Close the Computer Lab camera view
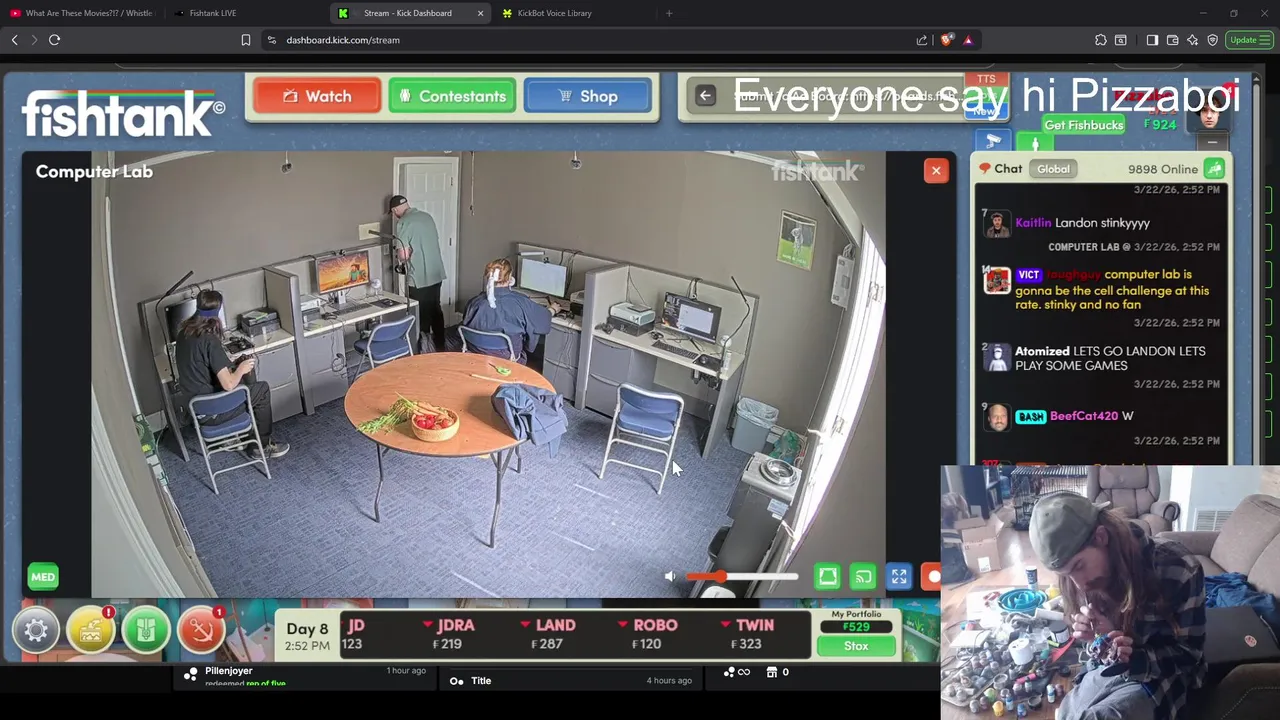1280x720 pixels. point(936,170)
